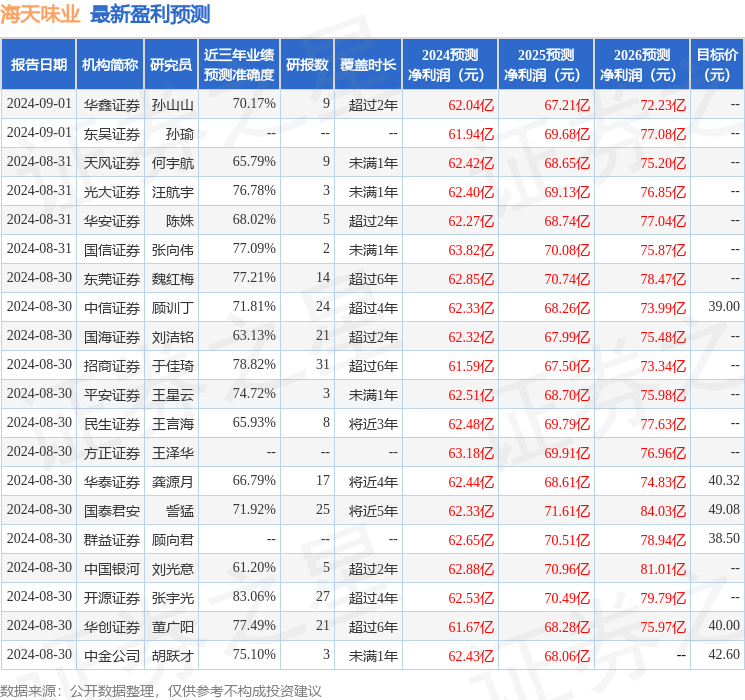The image size is (745, 700).
Task: Click analyst name 于佳琦
Action: tap(172, 366)
